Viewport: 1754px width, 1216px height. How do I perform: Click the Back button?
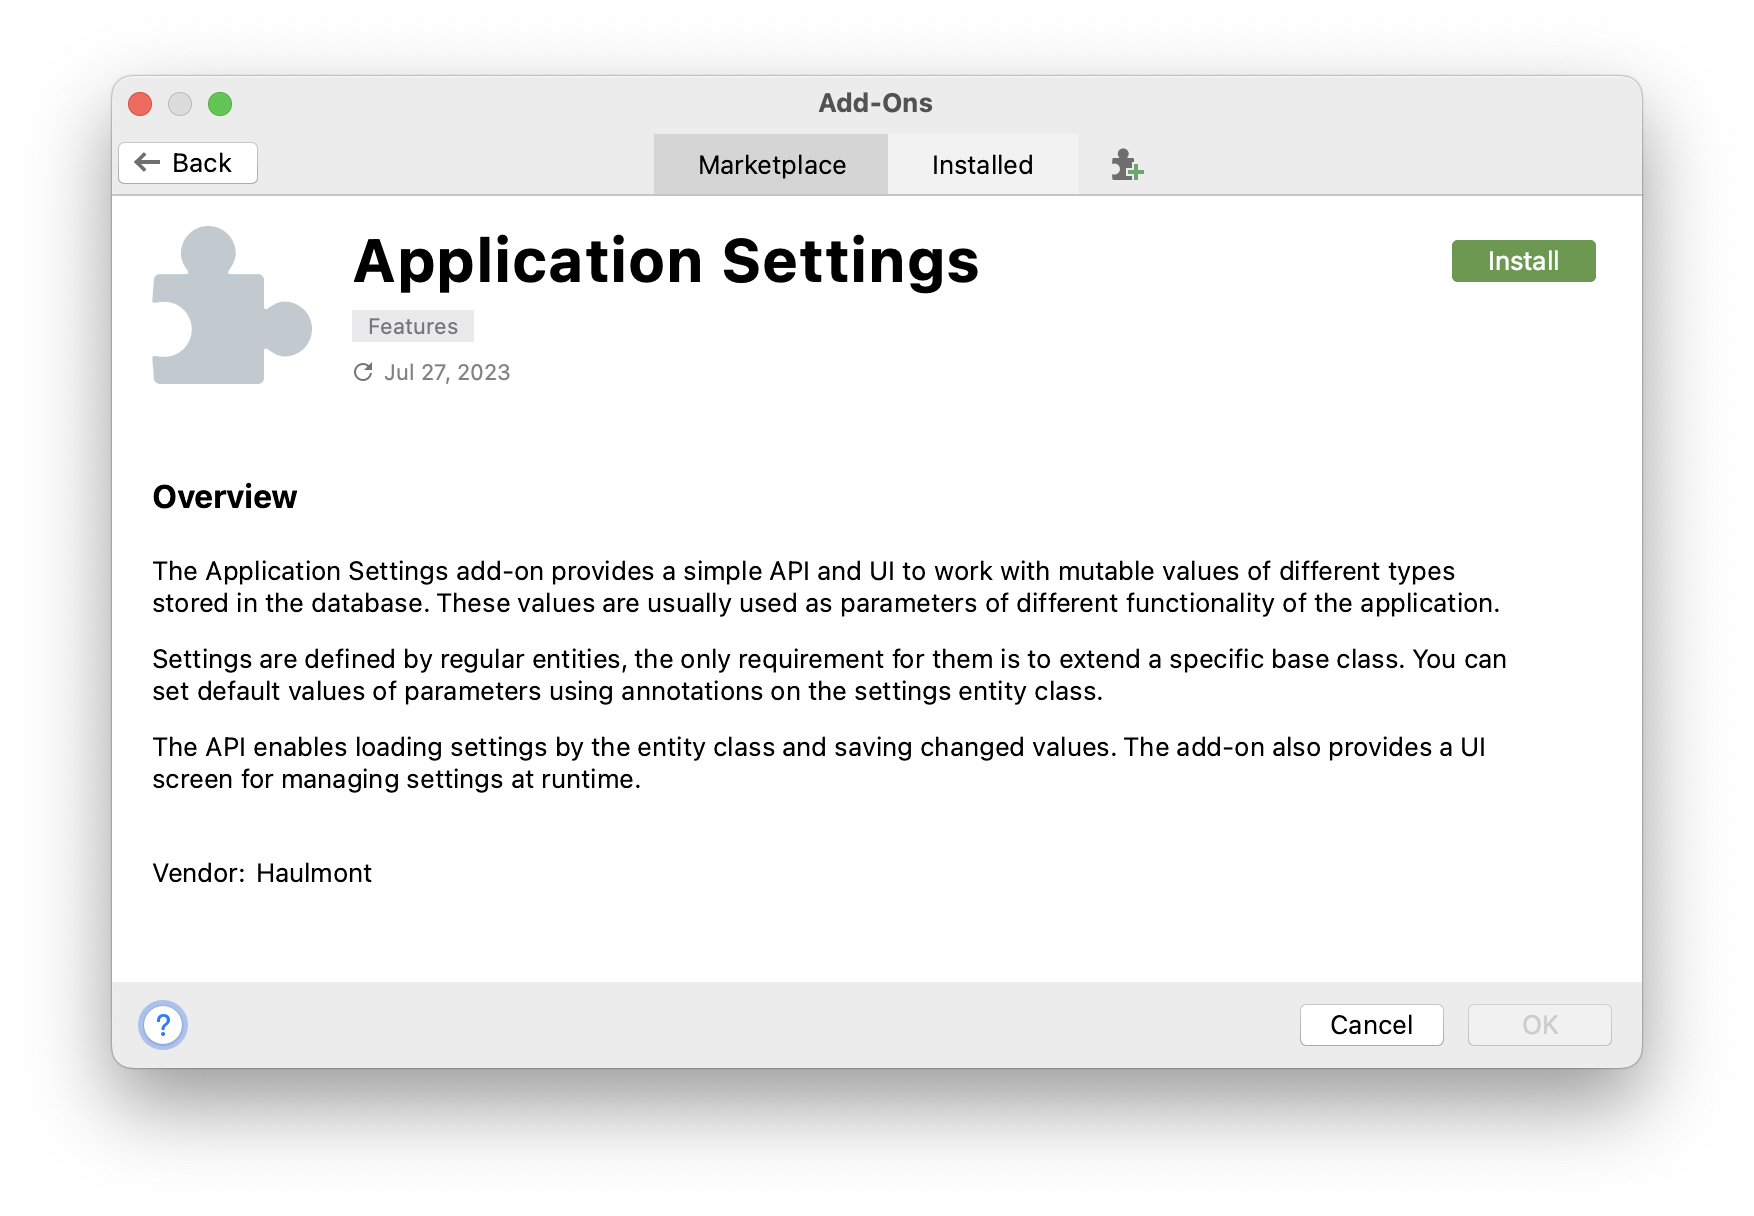(x=188, y=163)
